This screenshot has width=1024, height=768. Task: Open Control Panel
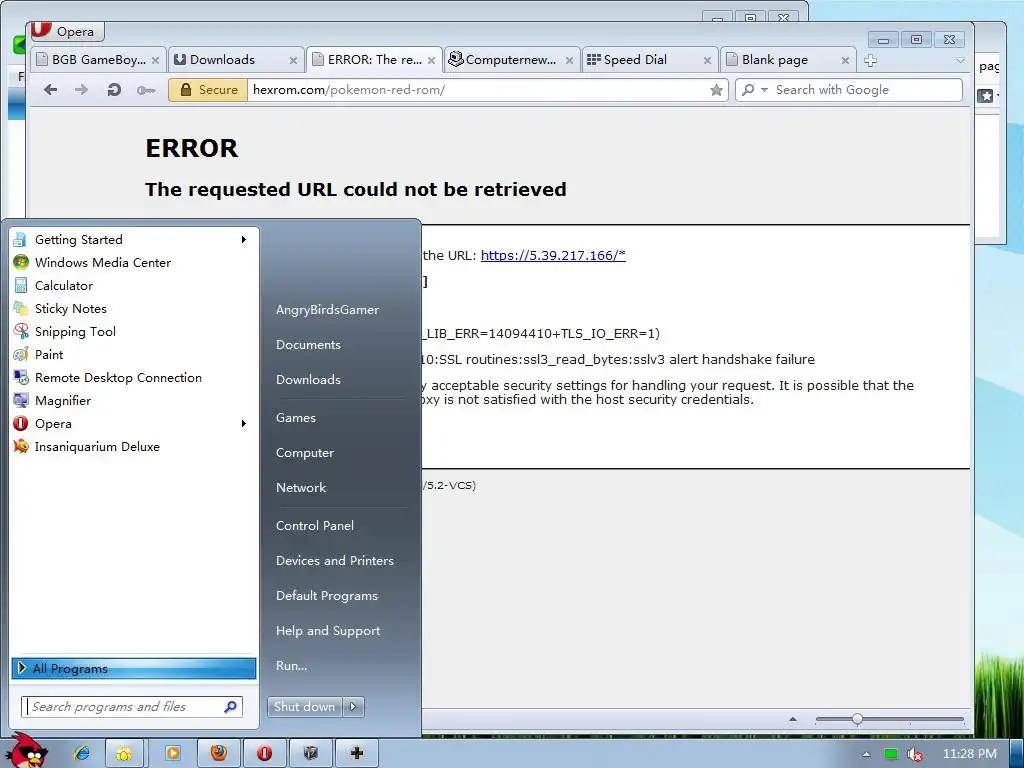[315, 526]
